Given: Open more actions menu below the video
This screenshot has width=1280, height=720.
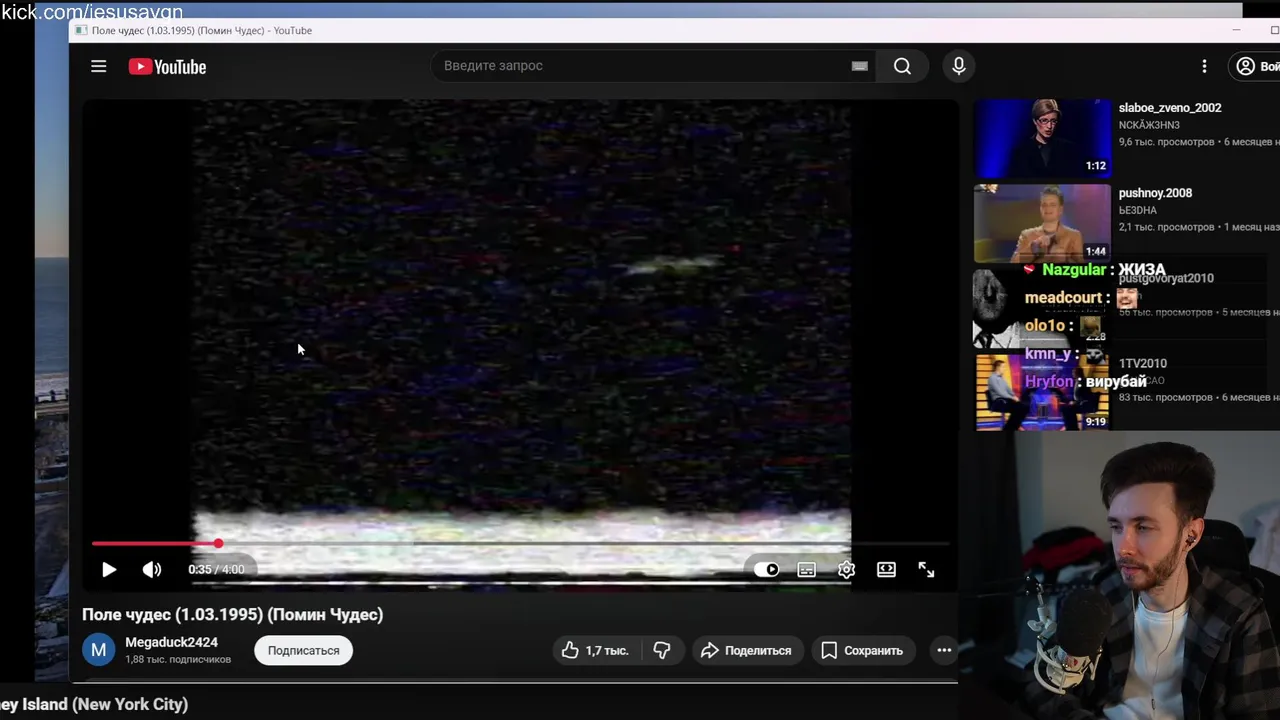Looking at the screenshot, I should 944,650.
